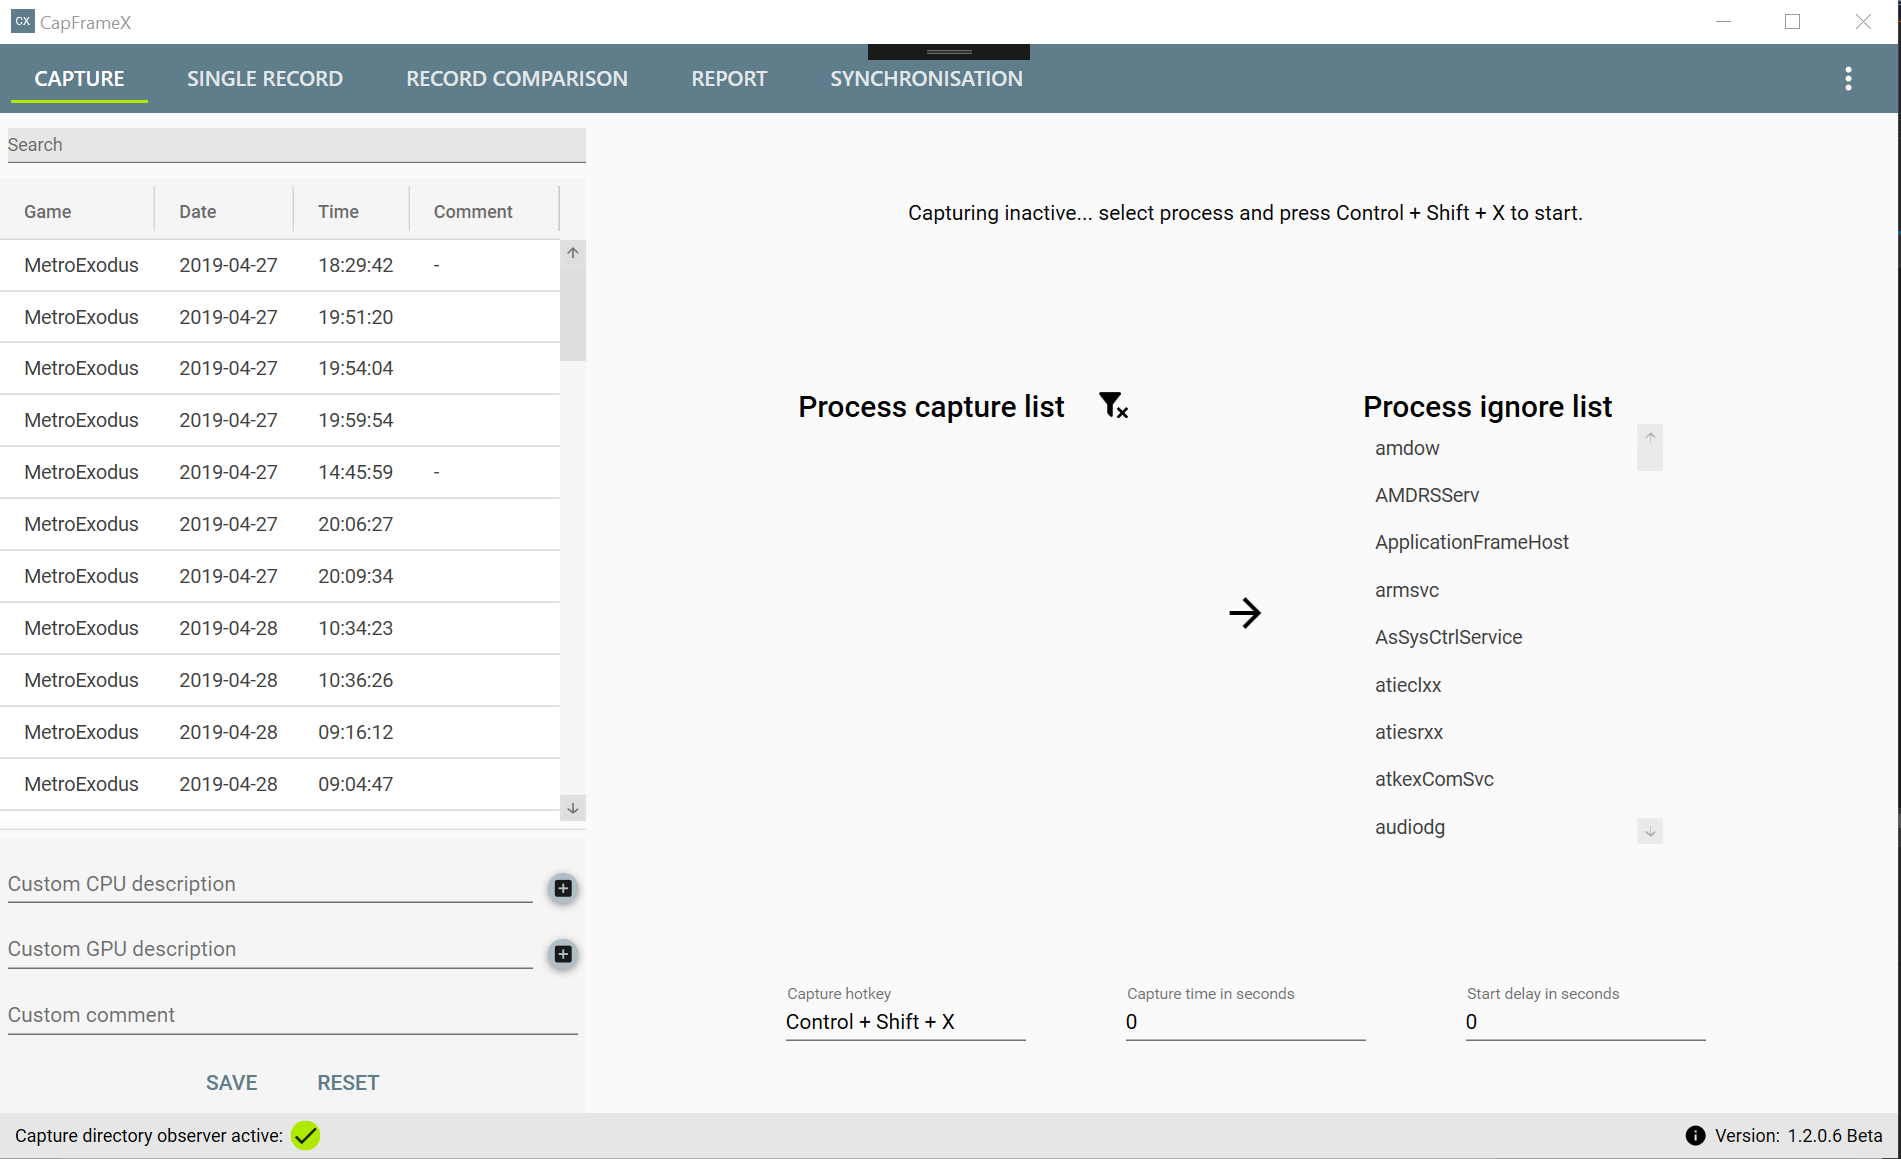The height and width of the screenshot is (1159, 1901).
Task: Move process to ignore list with arrow
Action: click(x=1245, y=612)
